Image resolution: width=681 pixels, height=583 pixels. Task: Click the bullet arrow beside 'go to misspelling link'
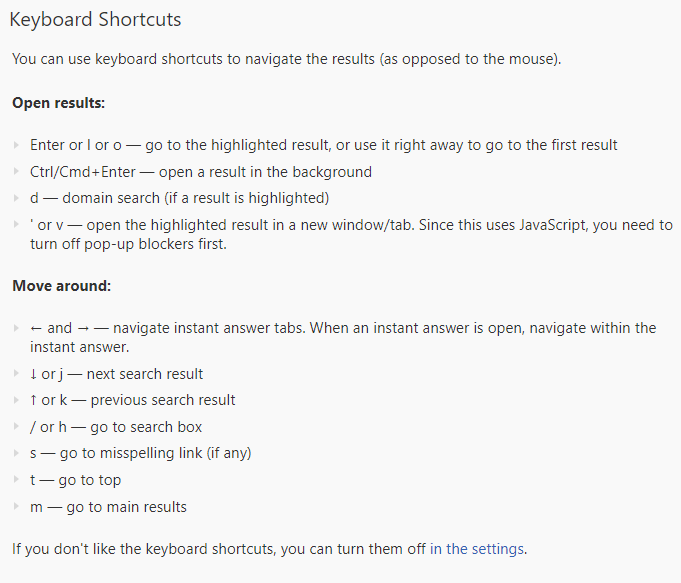coord(17,453)
